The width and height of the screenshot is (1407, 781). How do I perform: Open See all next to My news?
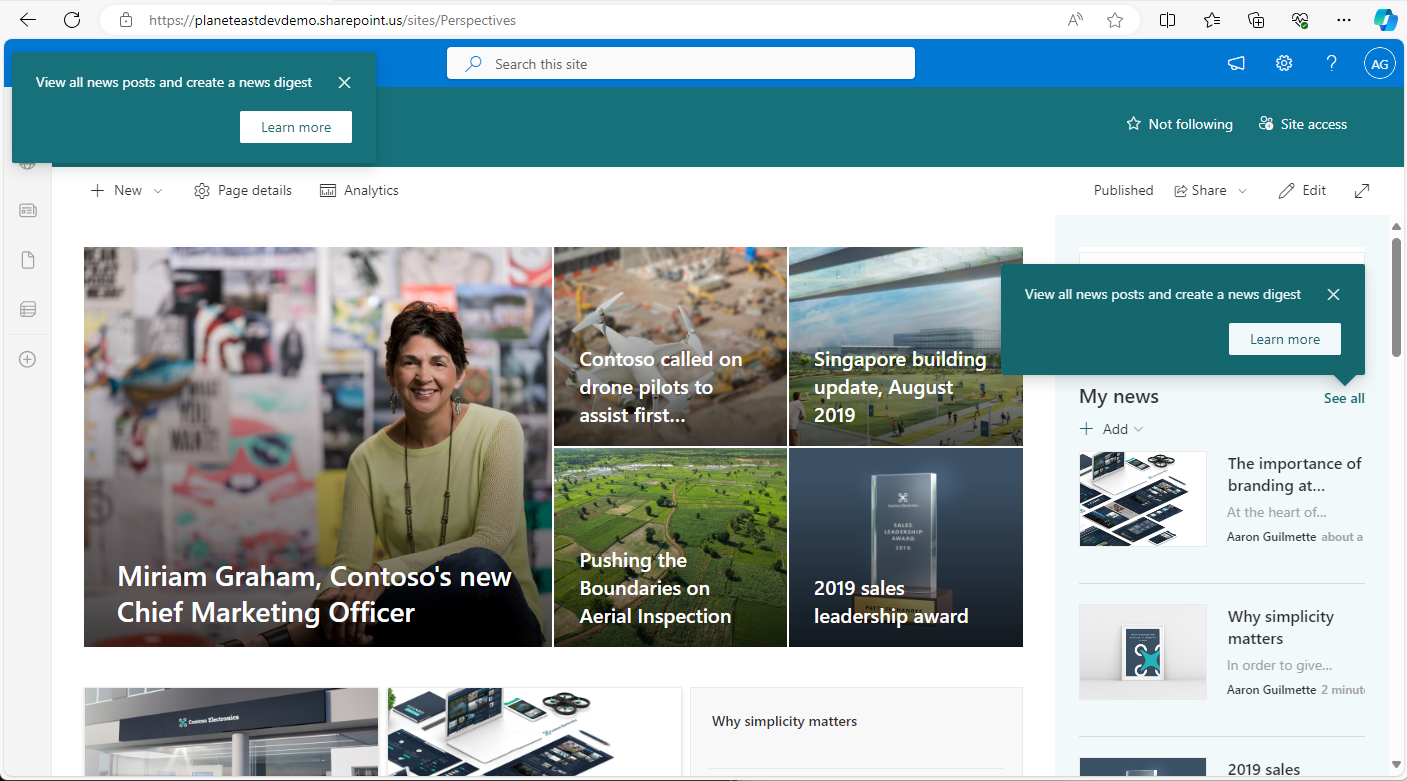(1343, 398)
